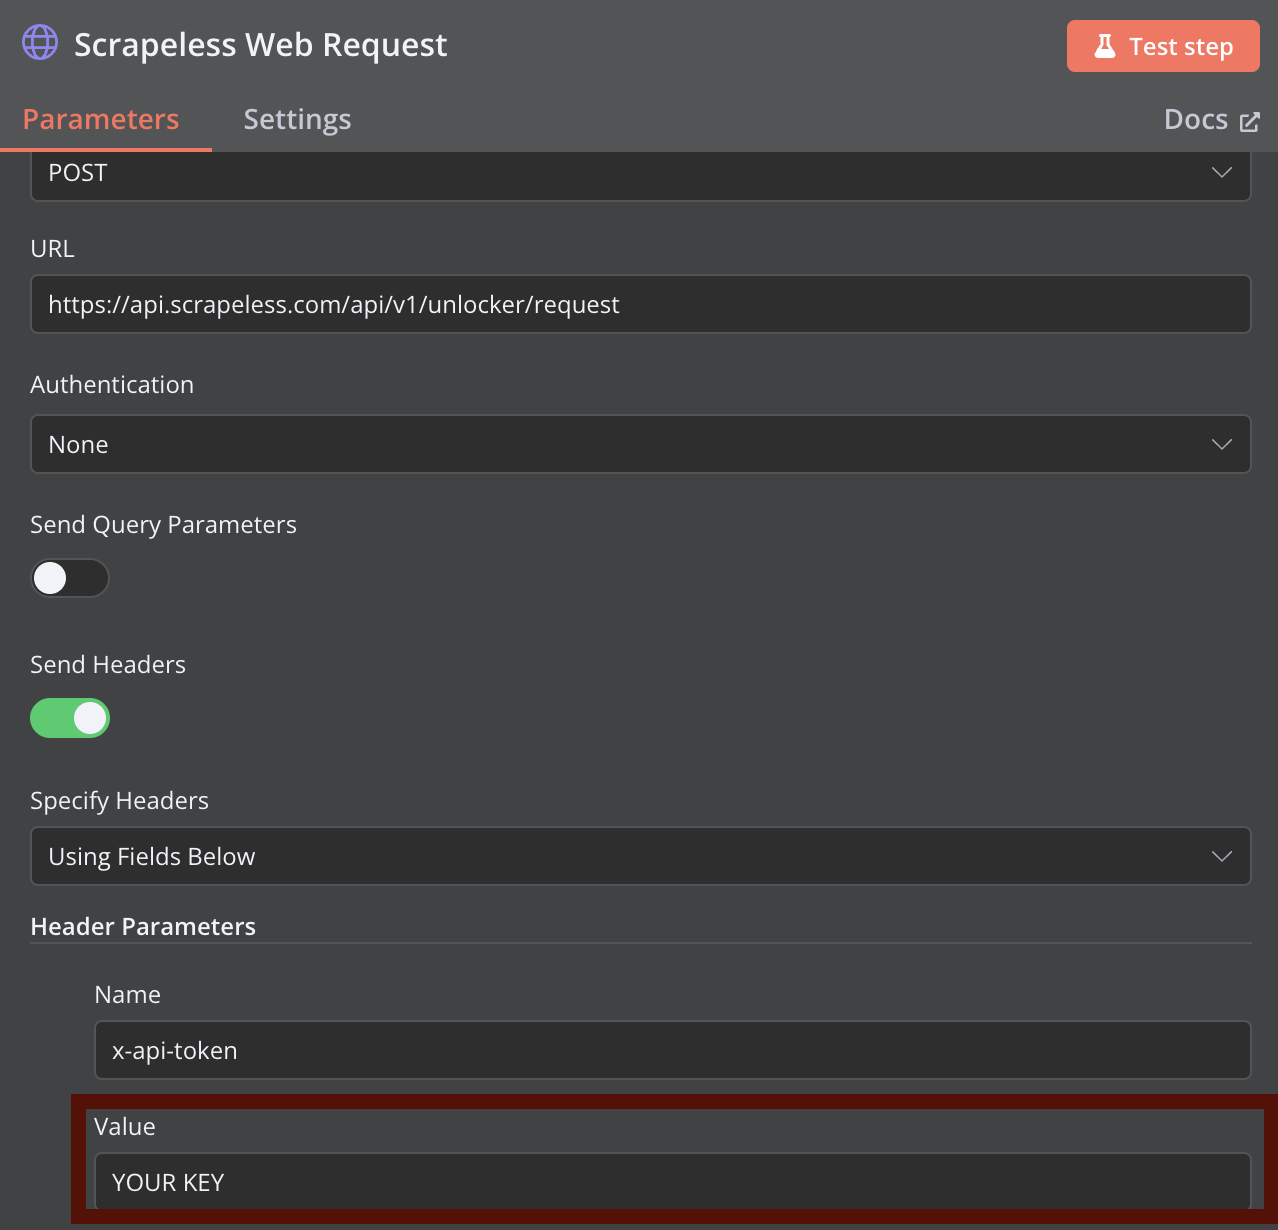The width and height of the screenshot is (1278, 1230).
Task: Switch to the Settings tab
Action: pos(297,120)
